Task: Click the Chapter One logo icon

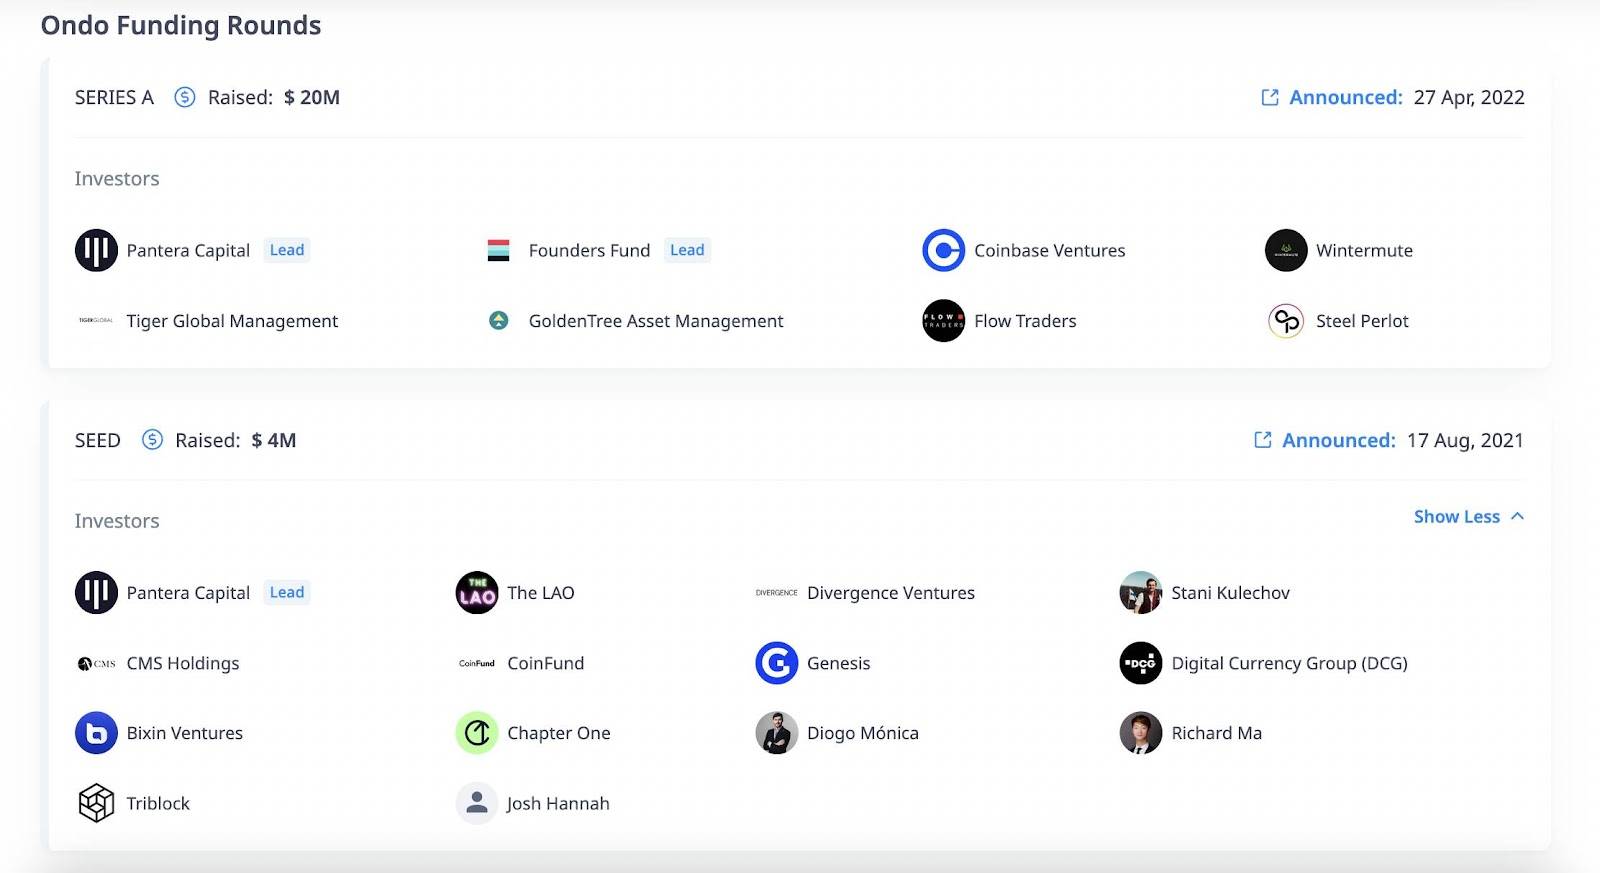Action: click(x=477, y=733)
